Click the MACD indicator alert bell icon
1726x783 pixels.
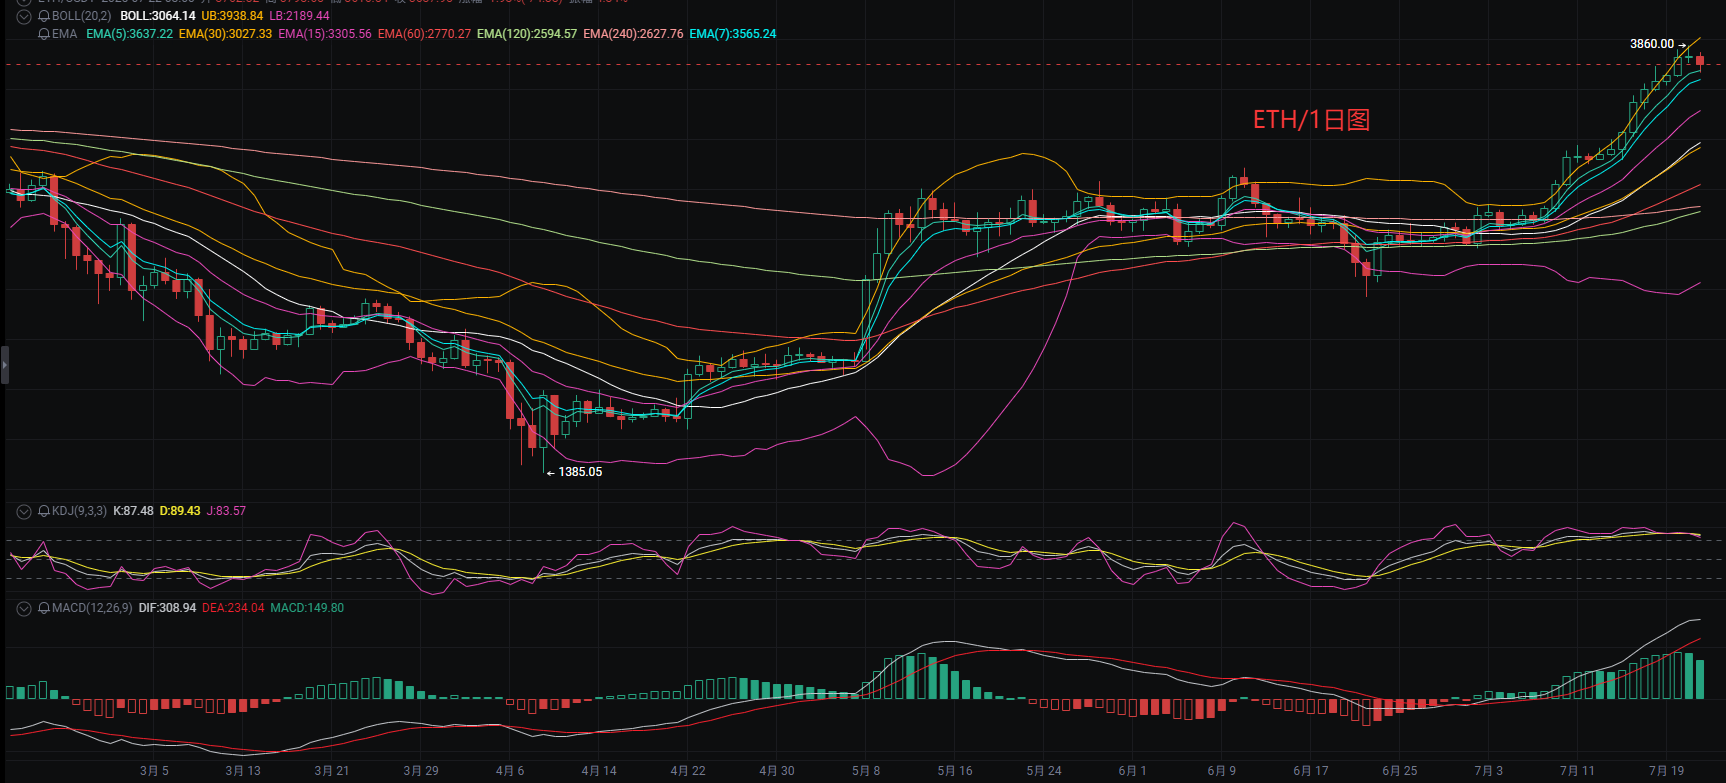pos(44,608)
